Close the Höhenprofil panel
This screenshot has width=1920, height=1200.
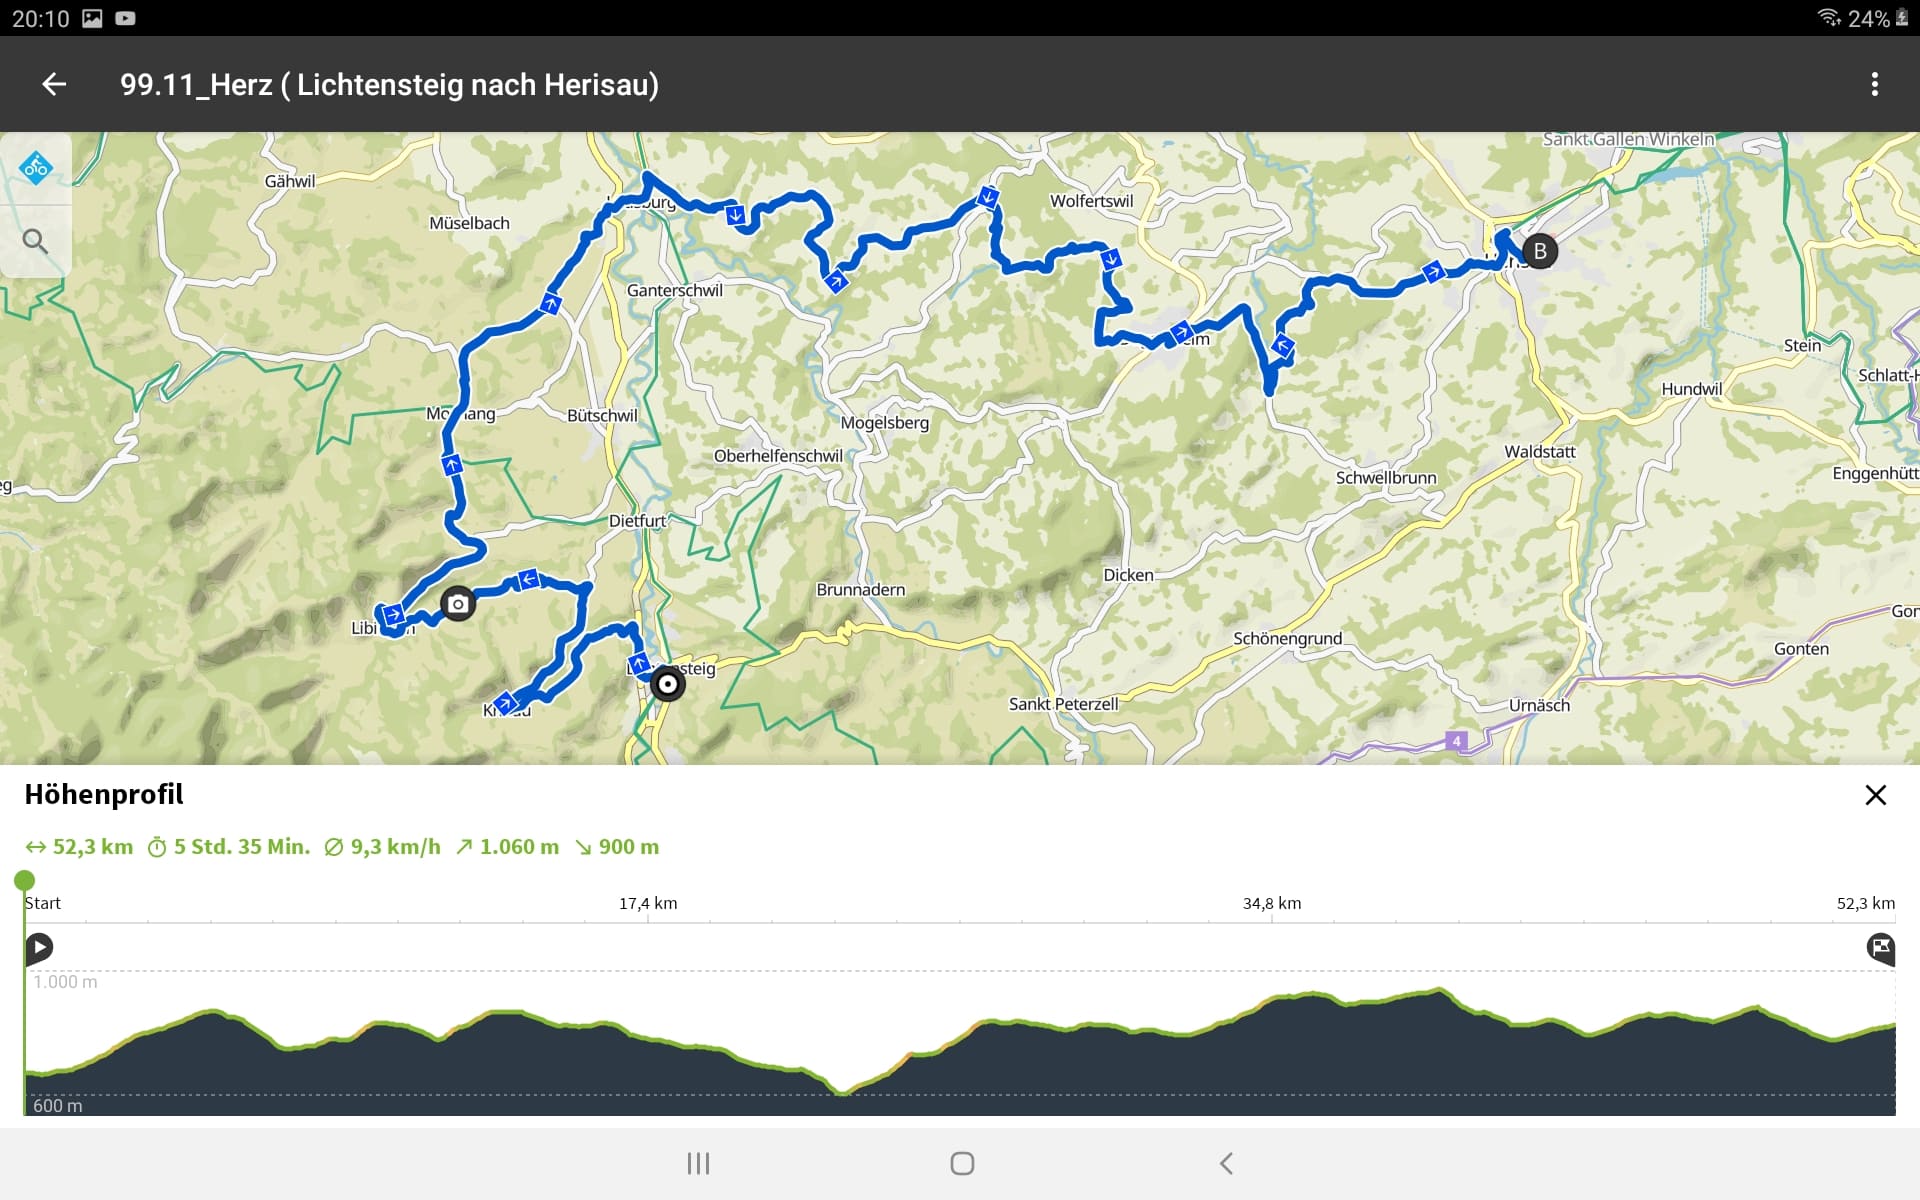point(1875,795)
